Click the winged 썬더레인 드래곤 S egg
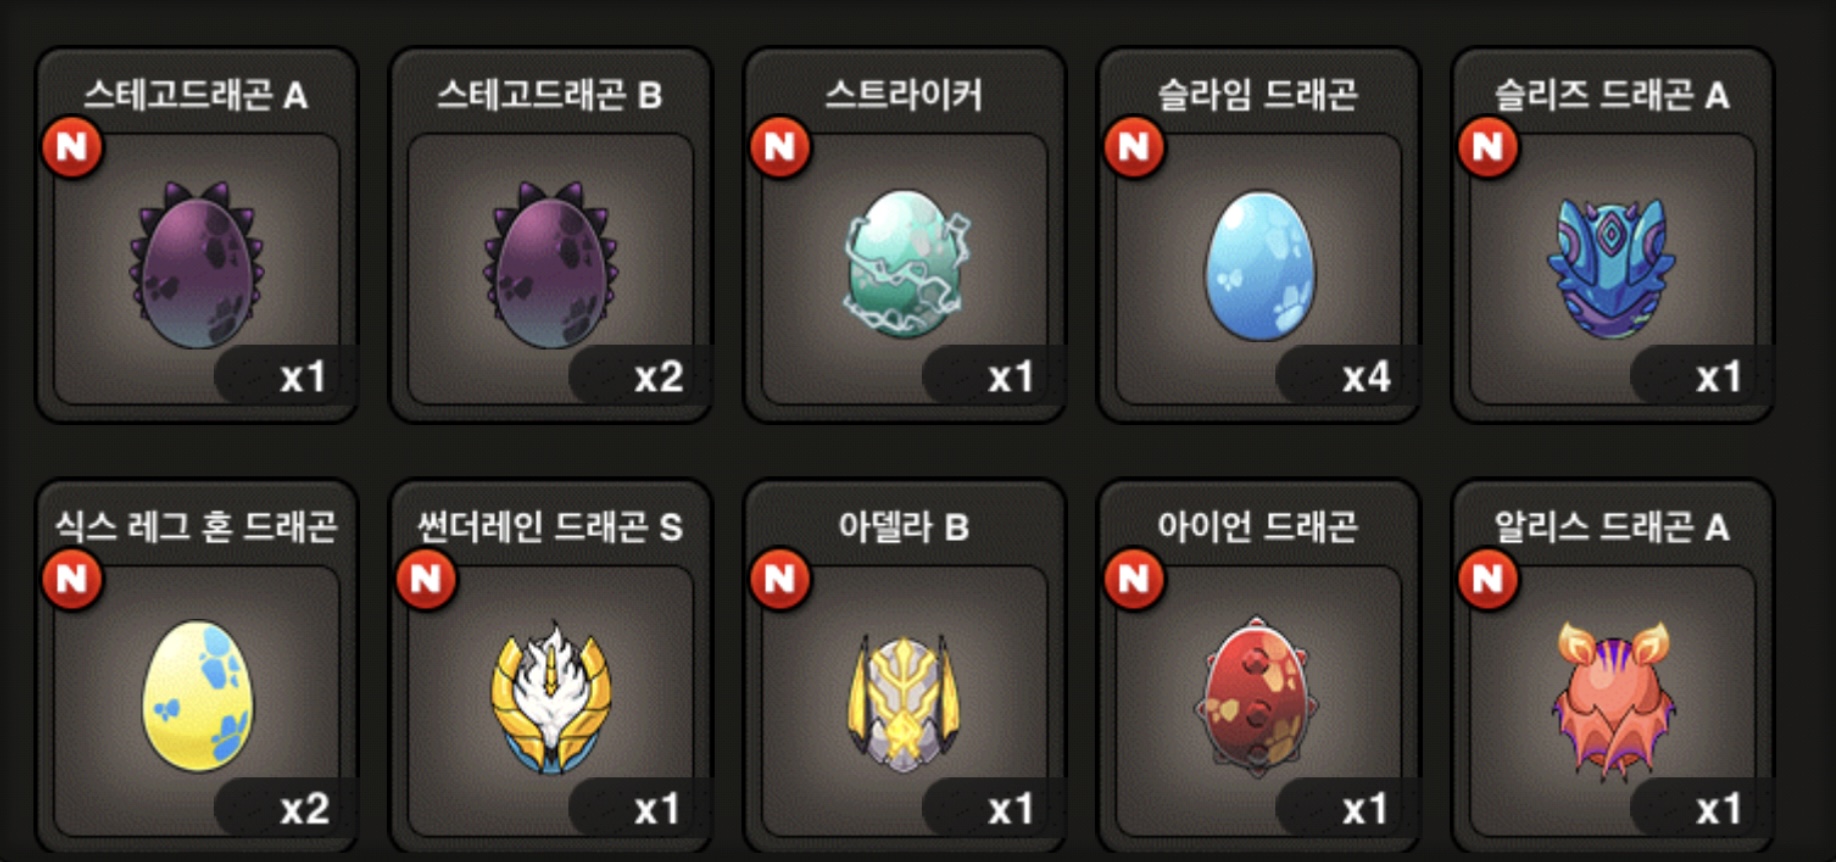Screen dimensions: 1836x862 (x=551, y=697)
